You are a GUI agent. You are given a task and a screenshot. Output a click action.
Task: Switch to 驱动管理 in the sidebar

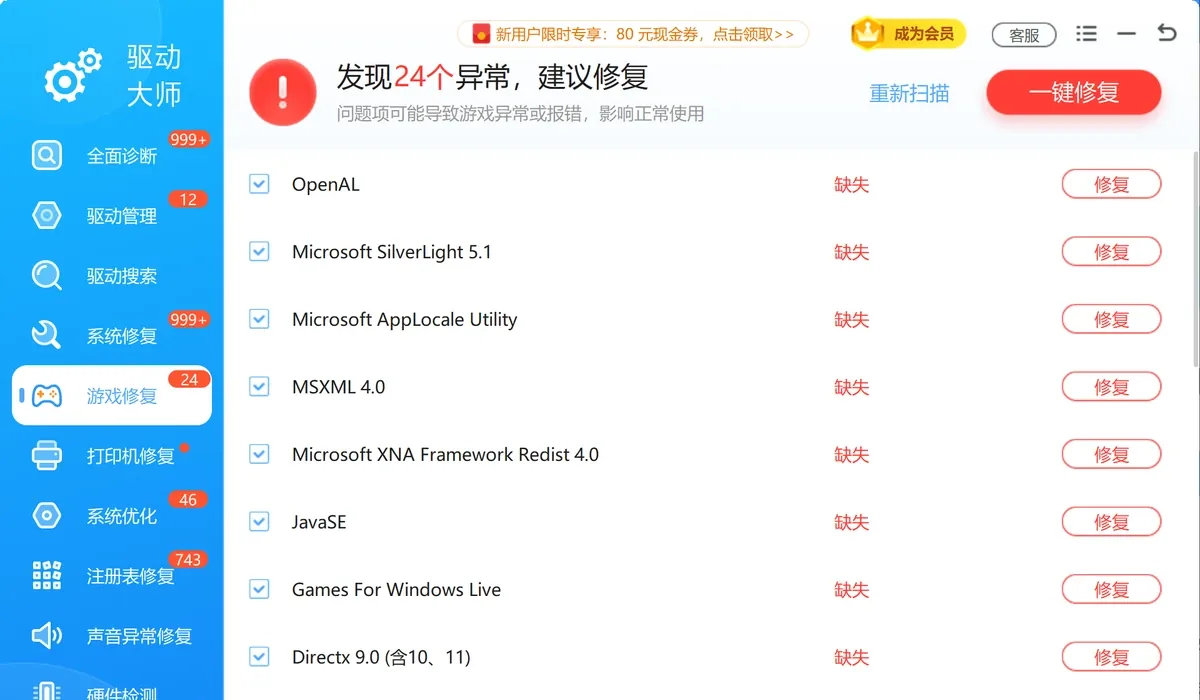click(112, 216)
